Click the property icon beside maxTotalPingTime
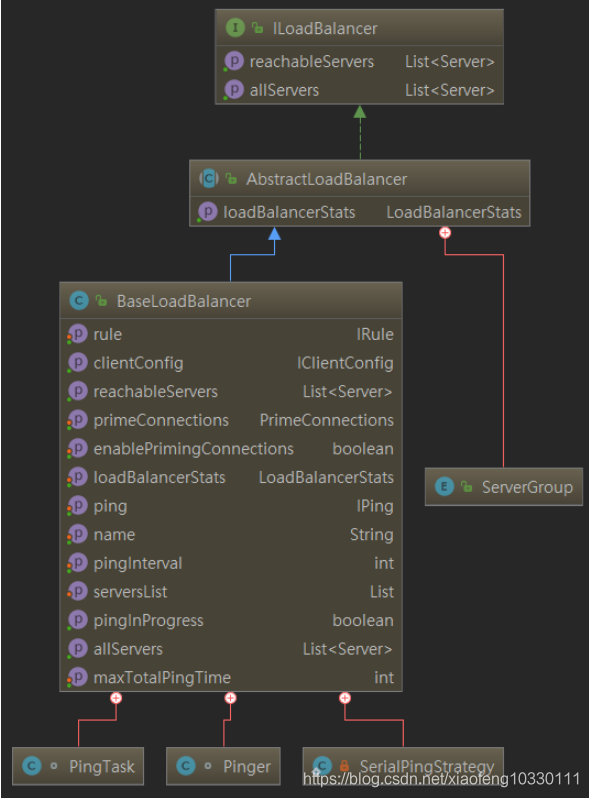 (77, 677)
